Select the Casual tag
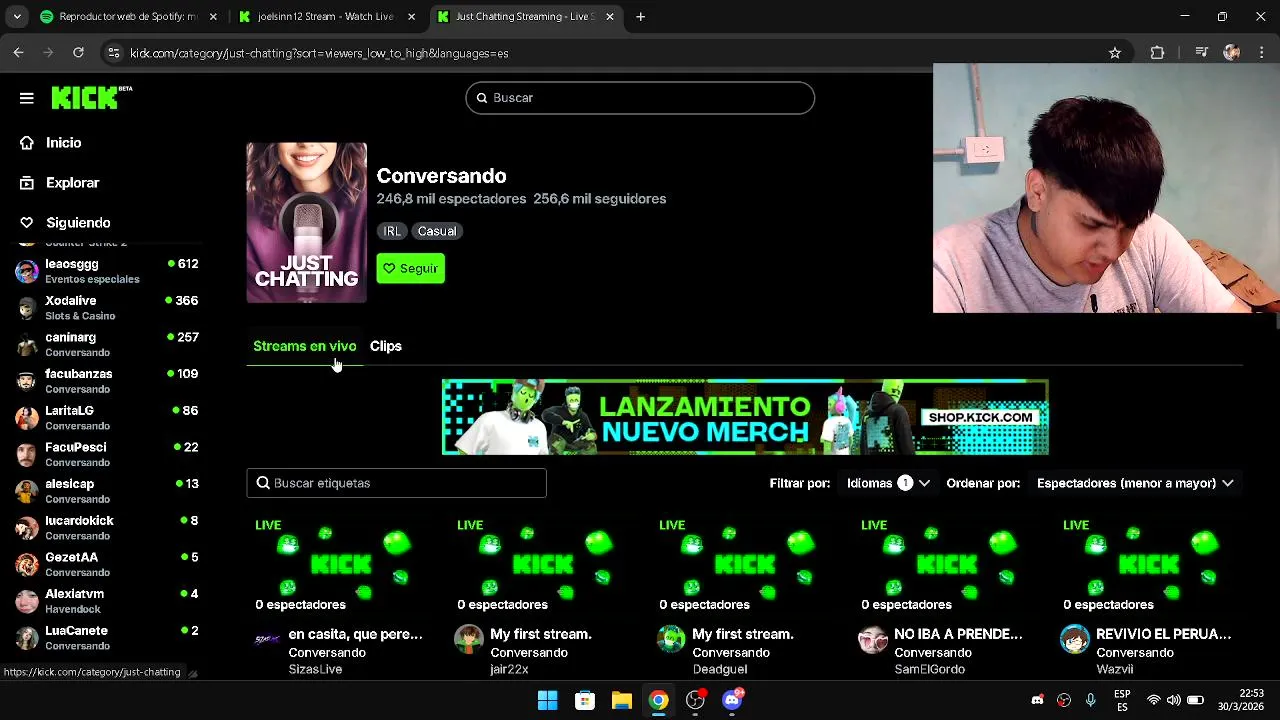This screenshot has width=1280, height=720. pos(437,231)
